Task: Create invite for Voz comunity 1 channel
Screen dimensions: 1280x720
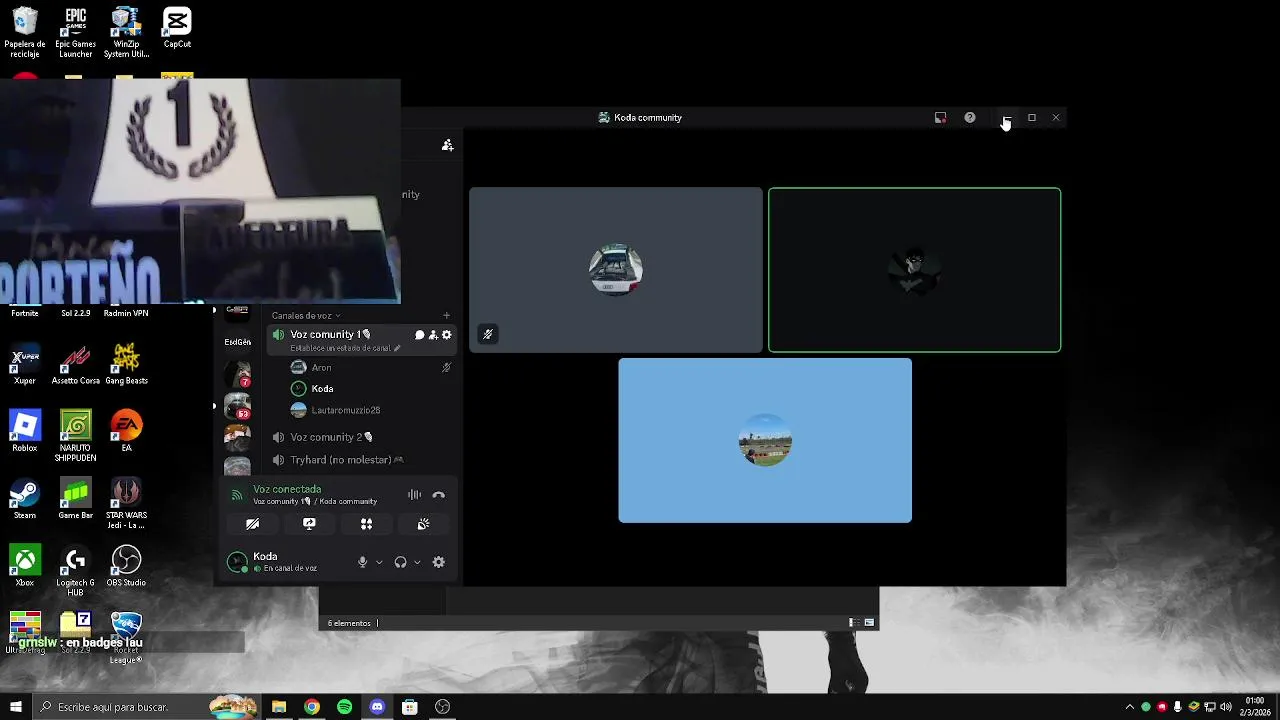Action: coord(433,335)
